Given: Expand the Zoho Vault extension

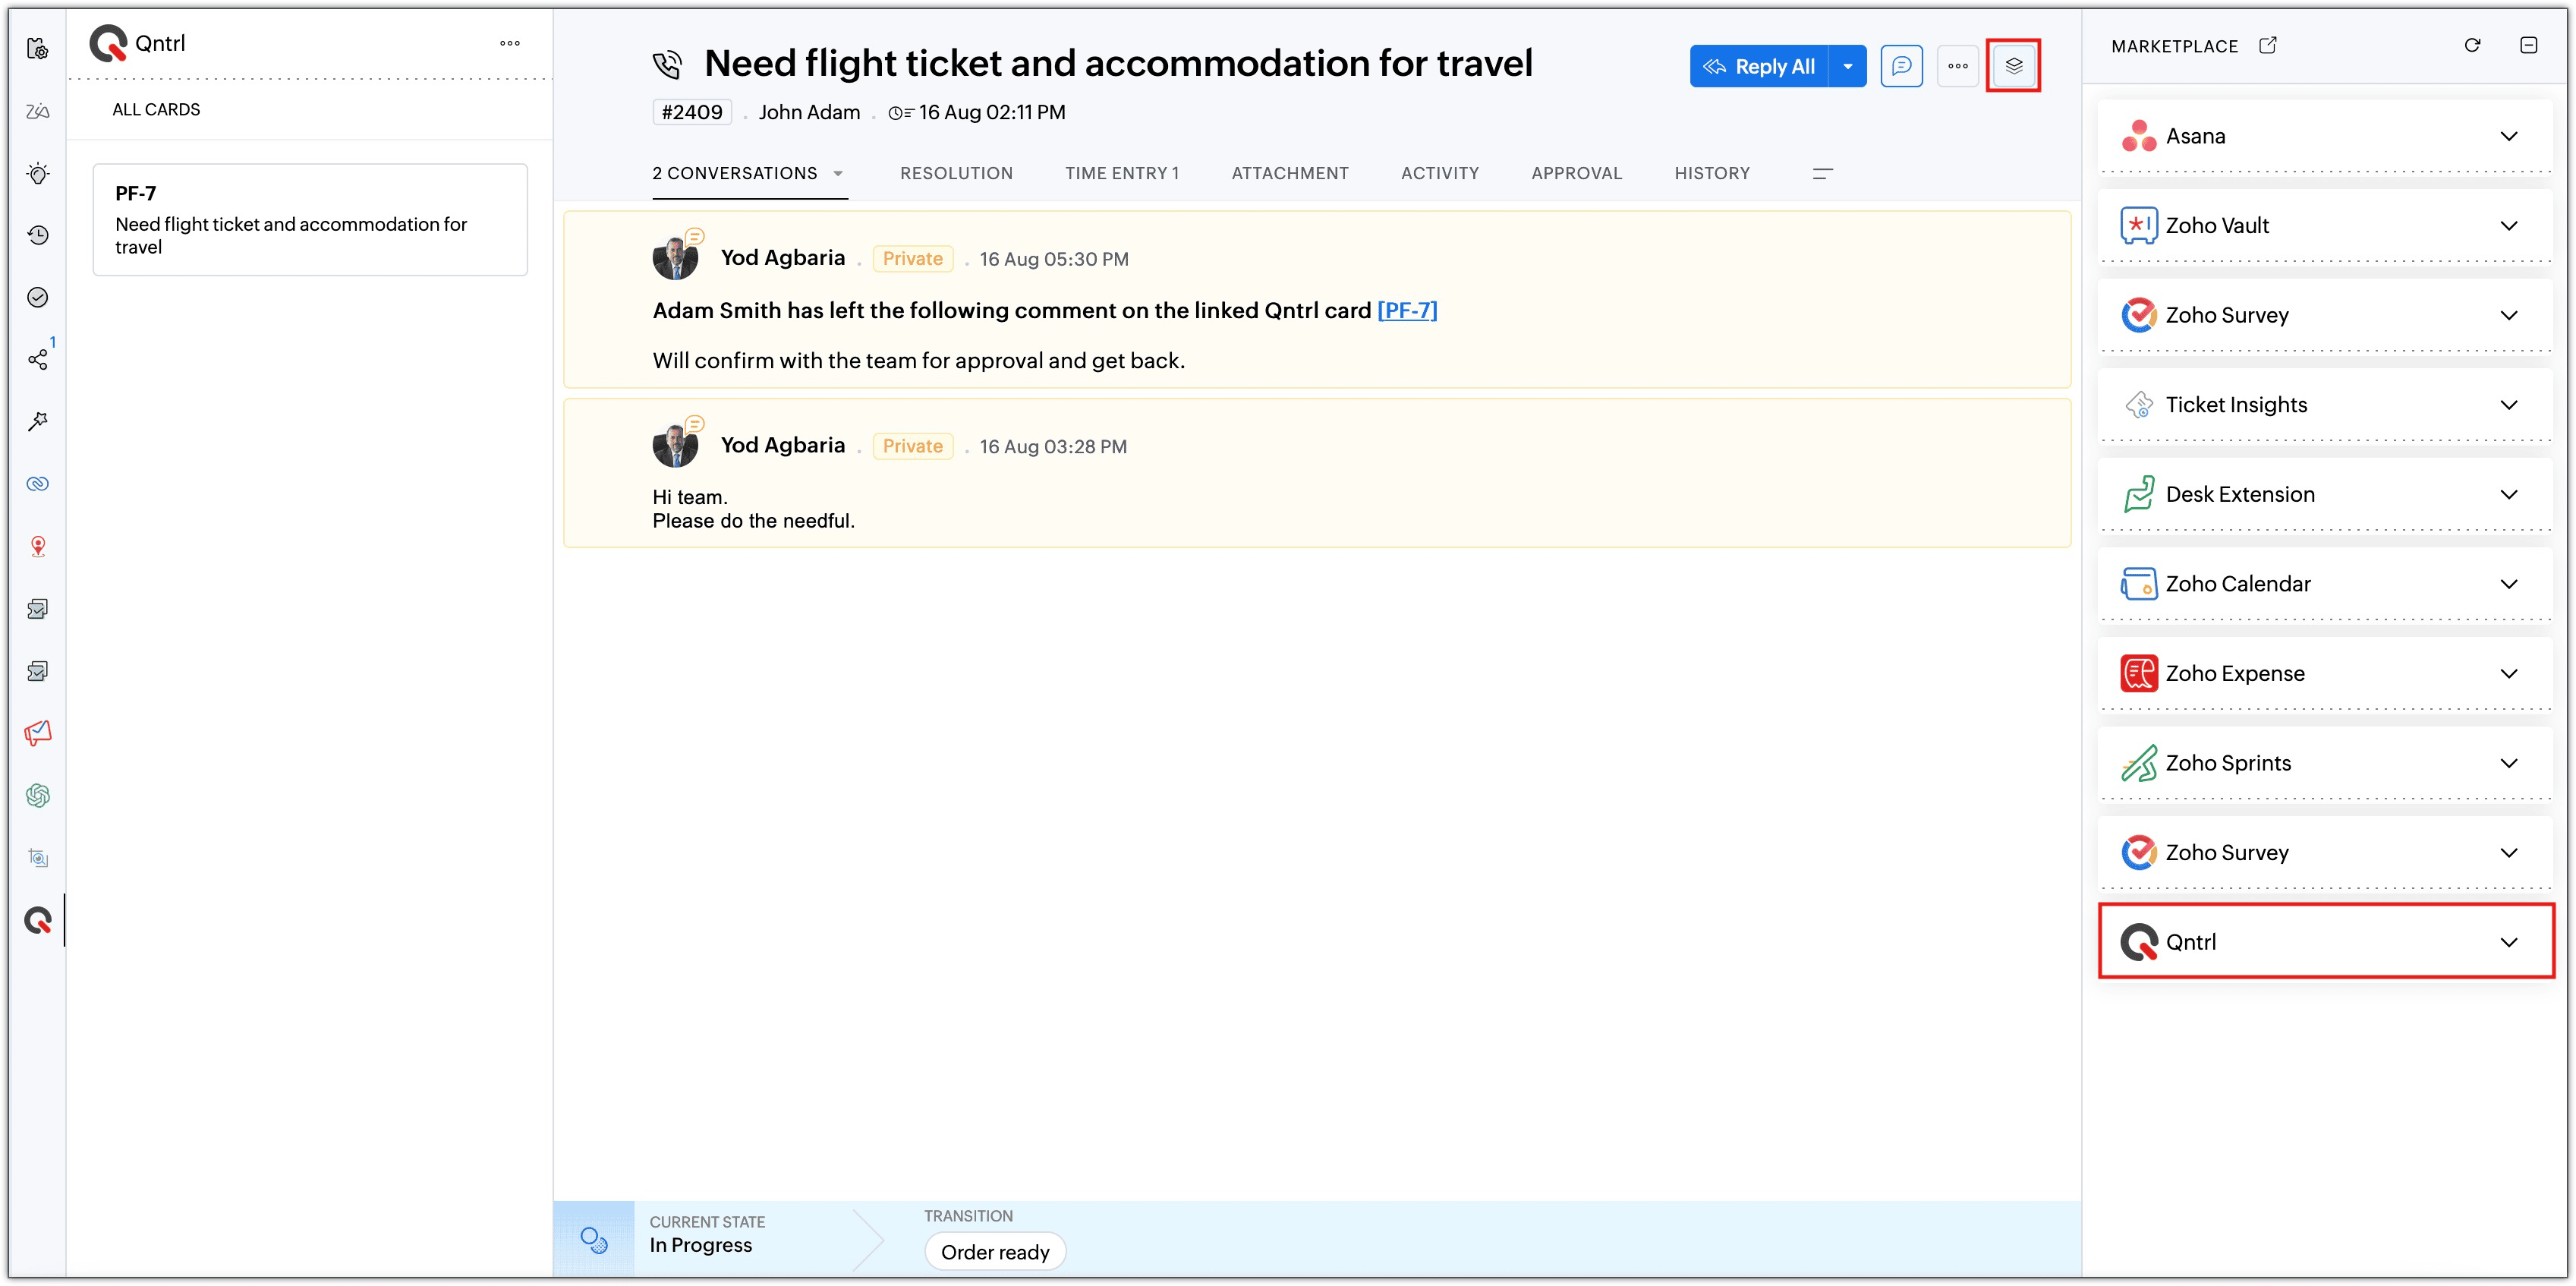Looking at the screenshot, I should click(2508, 226).
